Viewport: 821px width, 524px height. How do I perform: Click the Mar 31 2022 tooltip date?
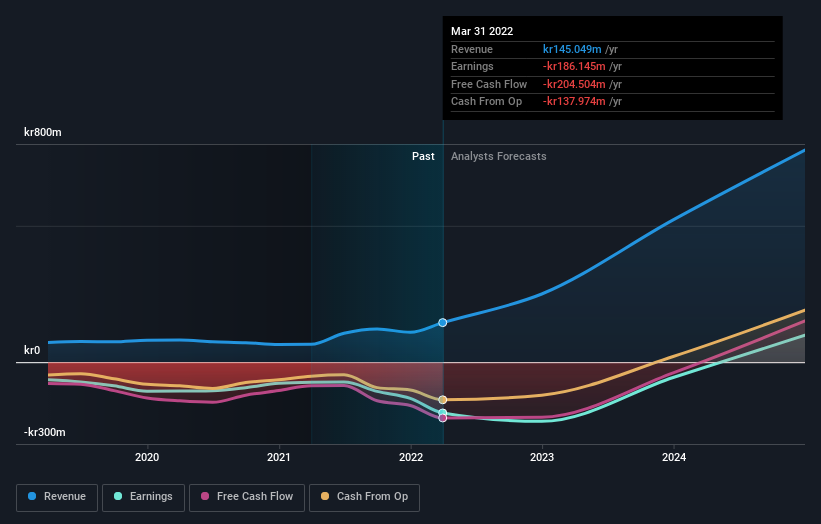482,31
